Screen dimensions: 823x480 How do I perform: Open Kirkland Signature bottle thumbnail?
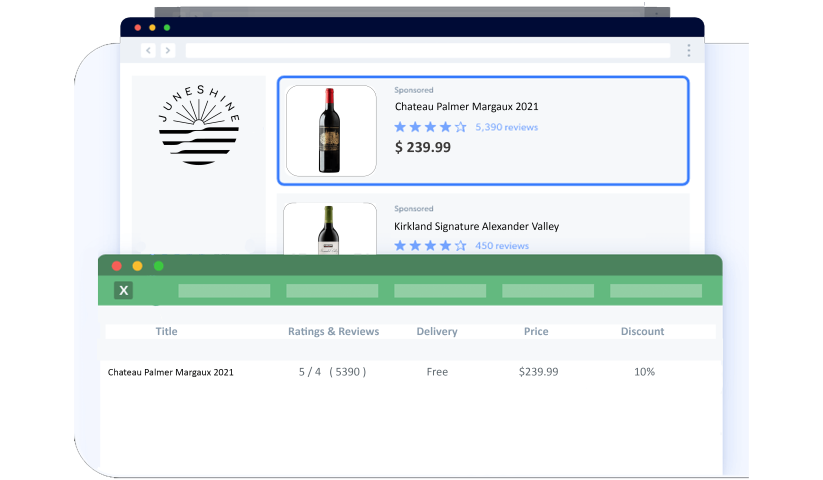[x=330, y=229]
